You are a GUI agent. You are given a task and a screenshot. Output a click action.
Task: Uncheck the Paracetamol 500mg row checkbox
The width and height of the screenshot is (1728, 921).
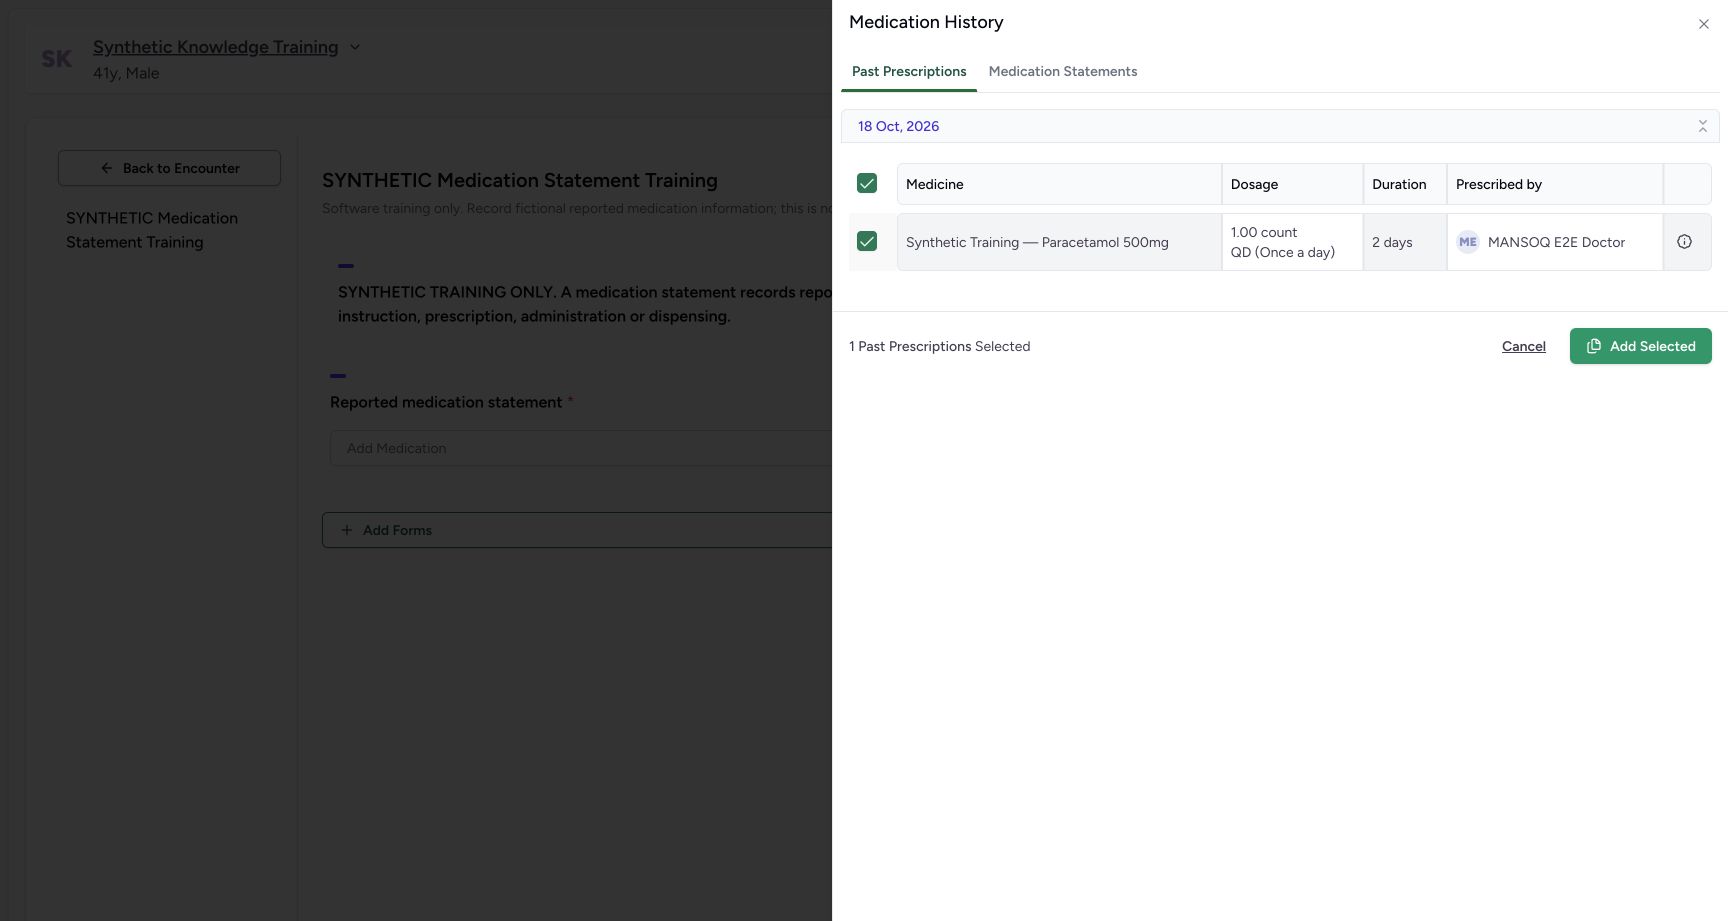(867, 241)
